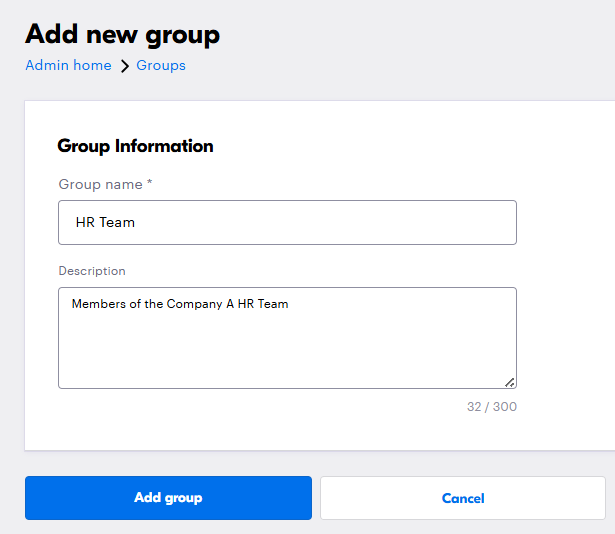Click the Description box resize handle
This screenshot has height=534, width=615.
510,381
